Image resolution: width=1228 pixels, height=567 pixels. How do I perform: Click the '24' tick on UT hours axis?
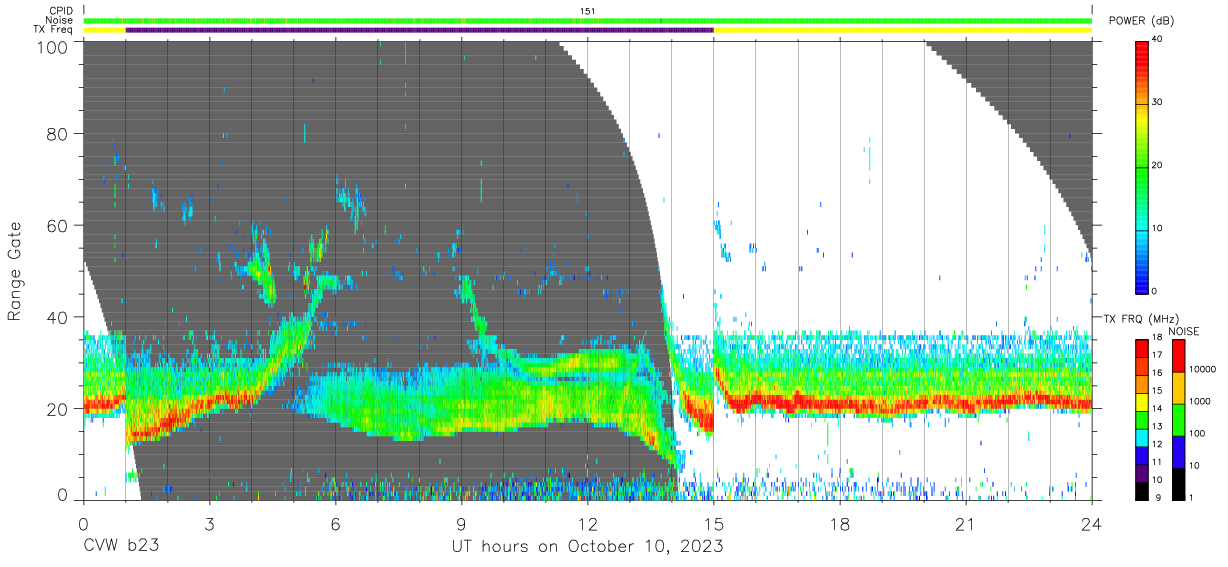(1092, 523)
